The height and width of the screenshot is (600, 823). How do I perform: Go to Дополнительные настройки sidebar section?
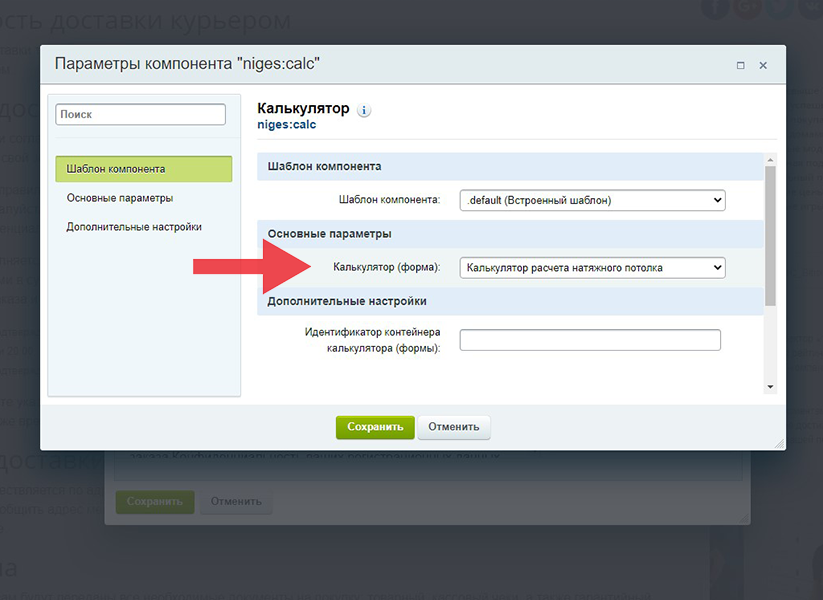click(x=134, y=227)
